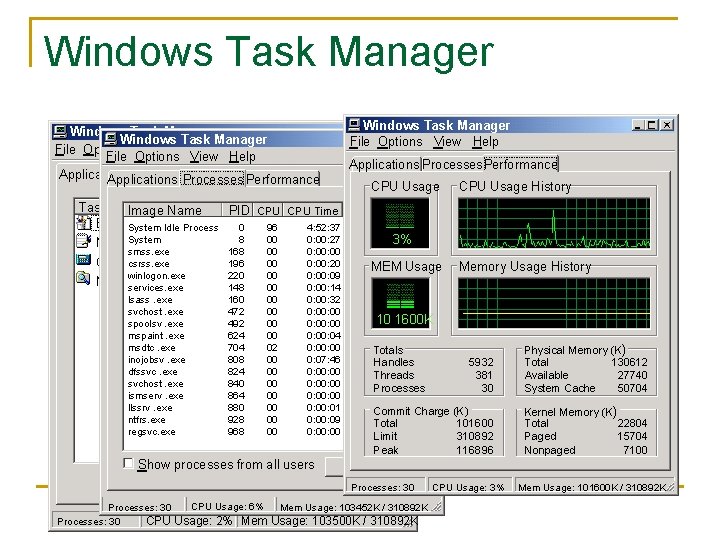This screenshot has width=720, height=540.
Task: Open View menu in middle Processes window
Action: click(x=204, y=157)
